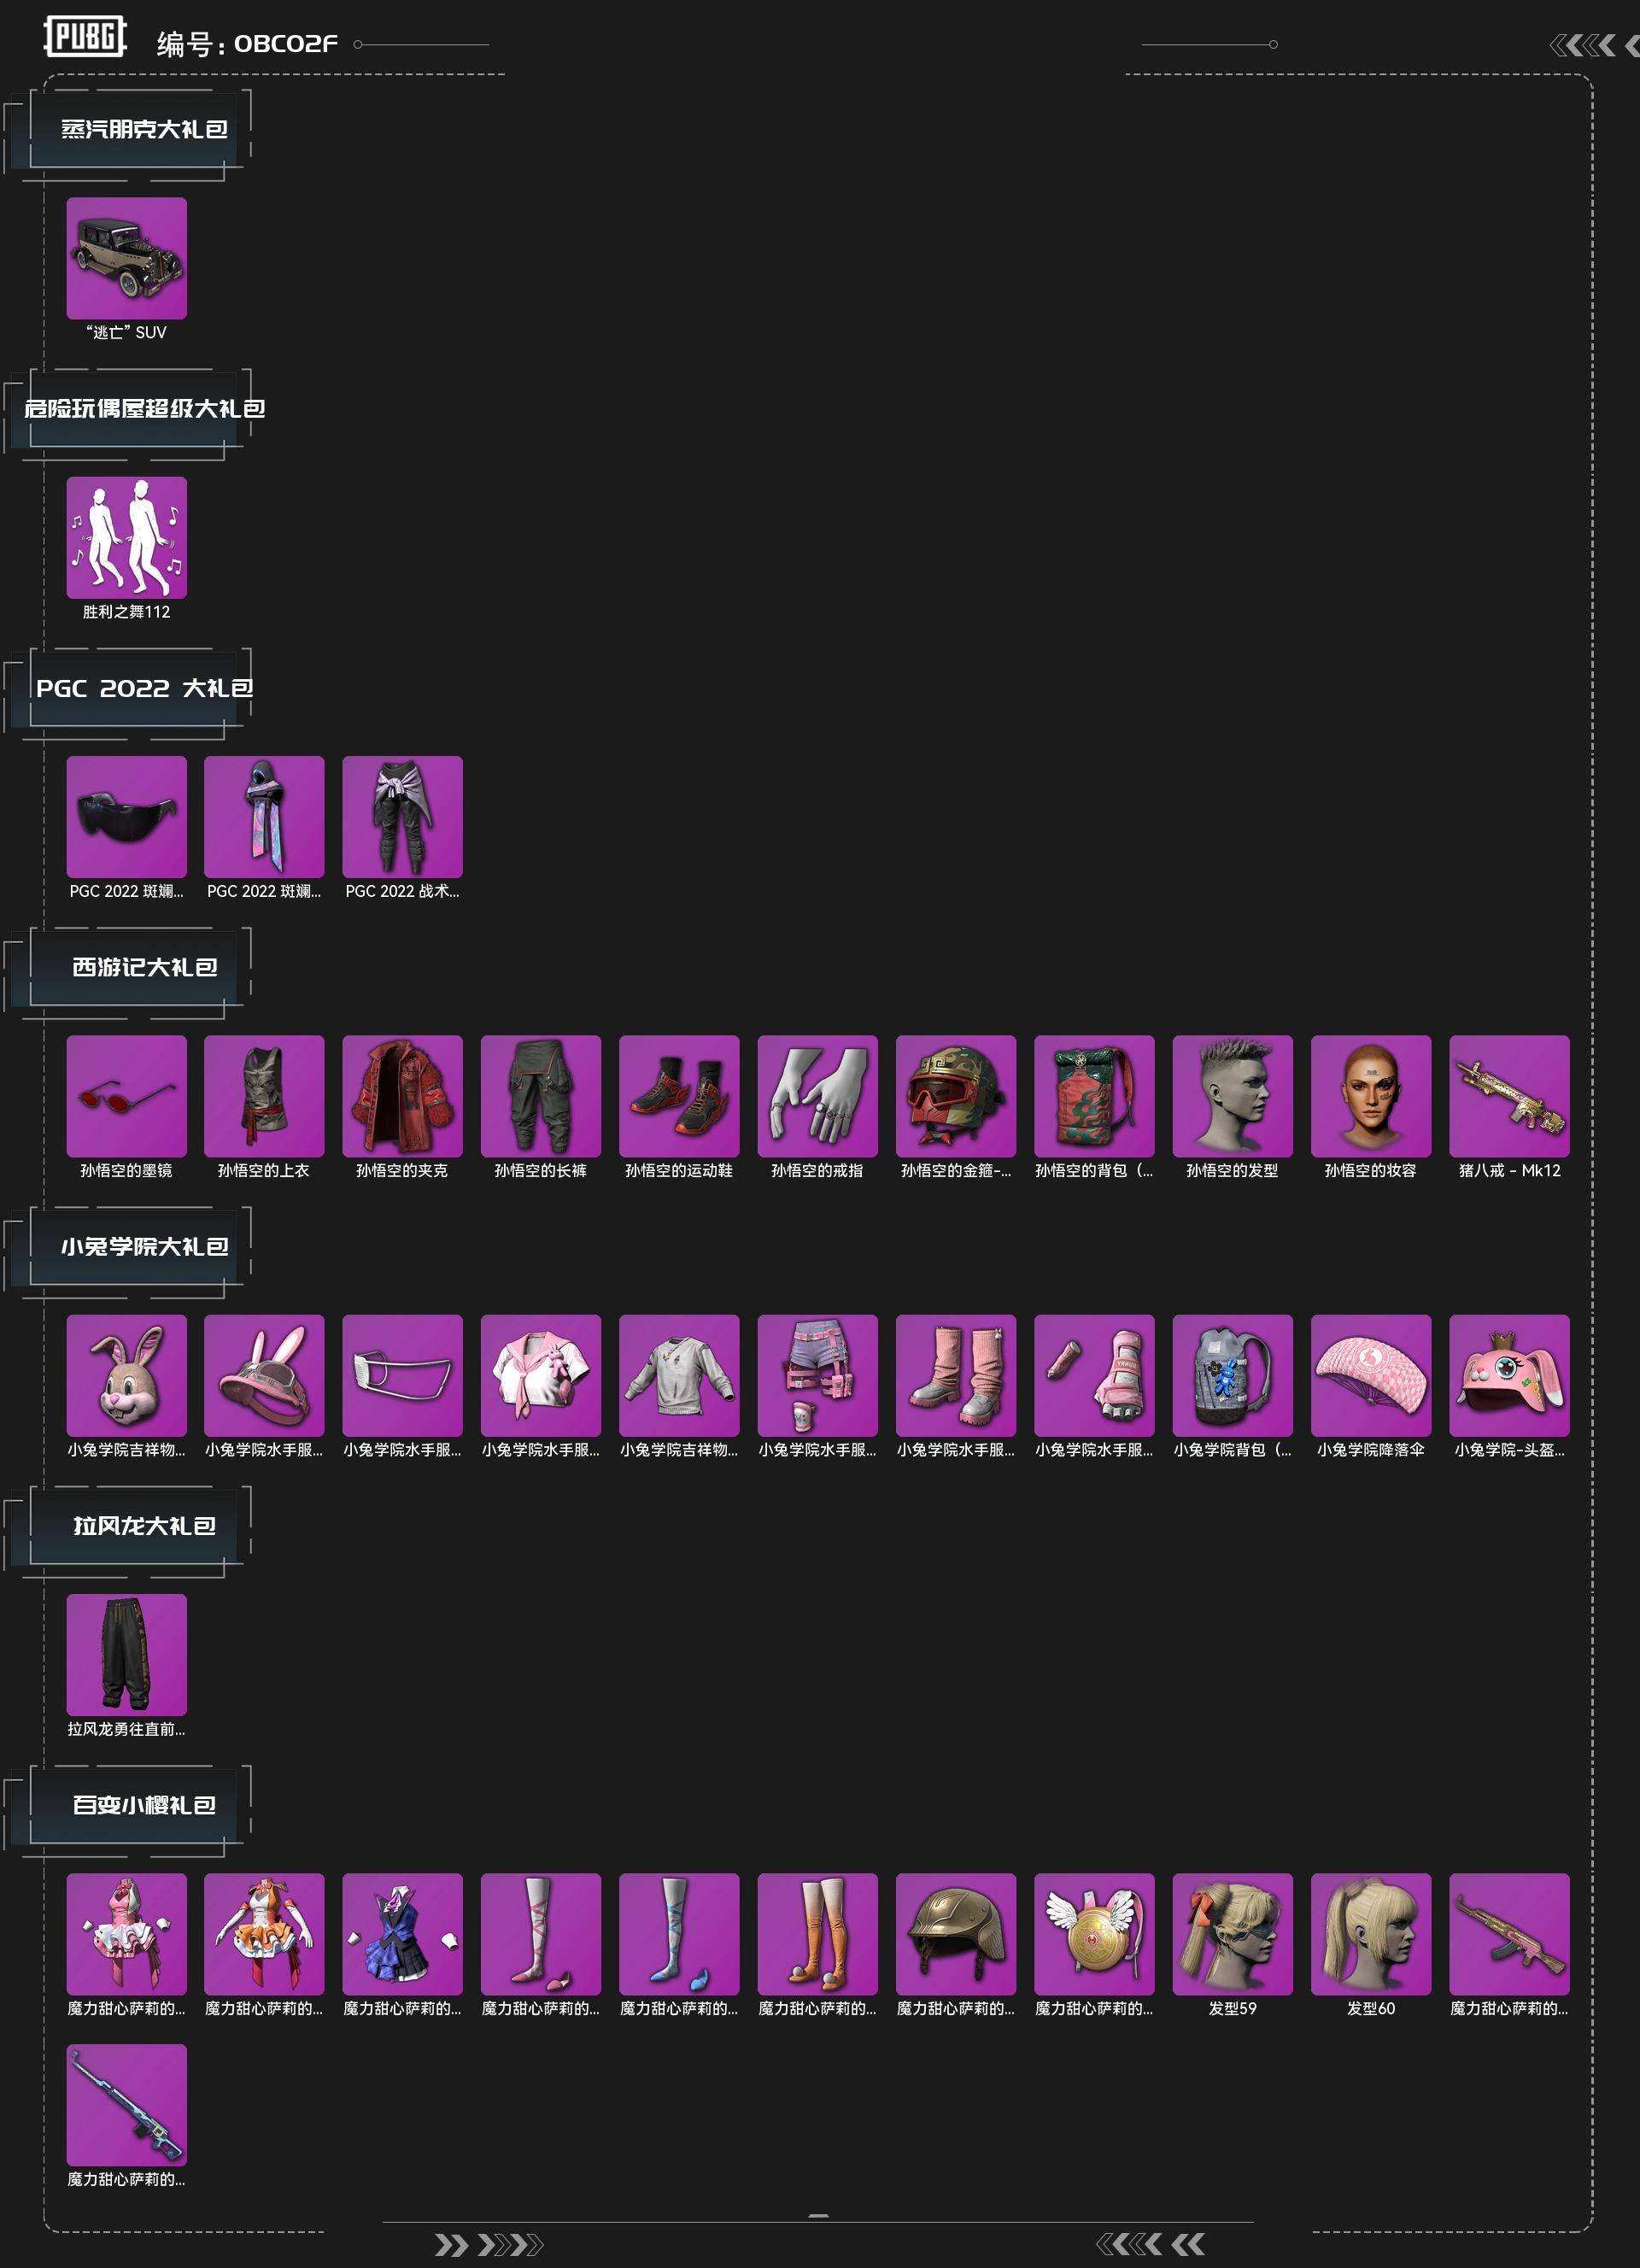Select the "逃亡" SUV vehicle skin
1640x2268 pixels.
(126, 258)
